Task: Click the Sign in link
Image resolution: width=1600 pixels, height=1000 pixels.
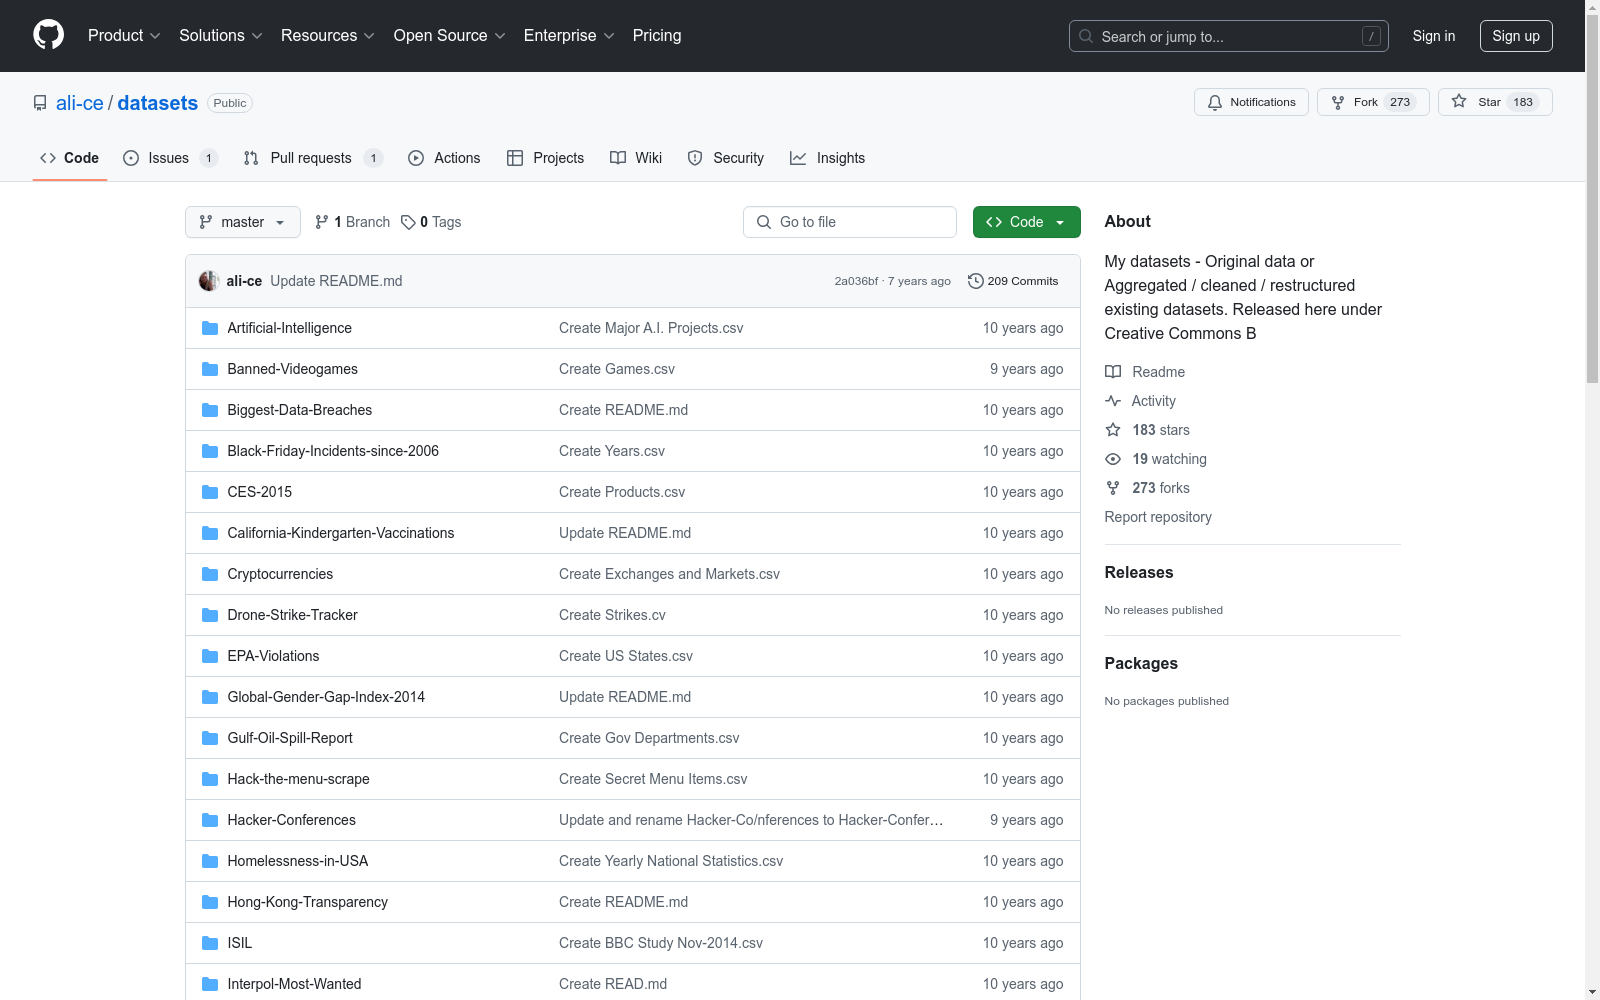Action: pos(1434,36)
